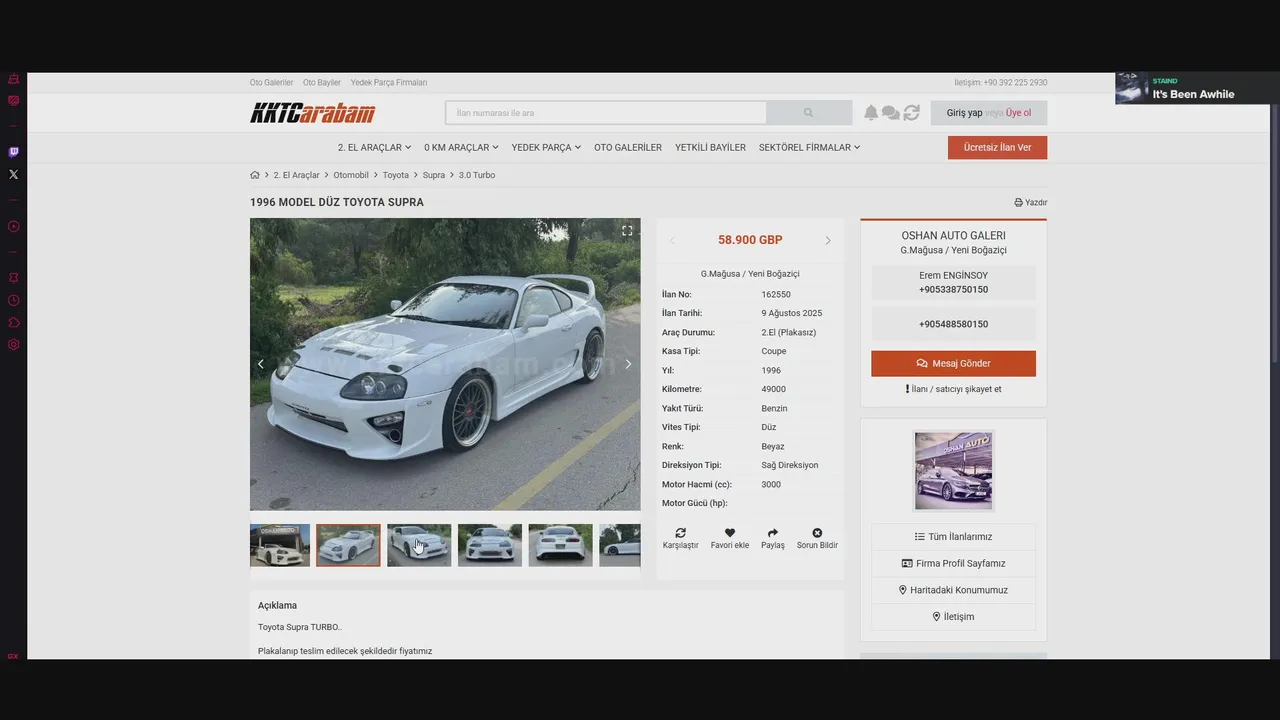Open OTO GALERİLER menu item

(x=628, y=147)
